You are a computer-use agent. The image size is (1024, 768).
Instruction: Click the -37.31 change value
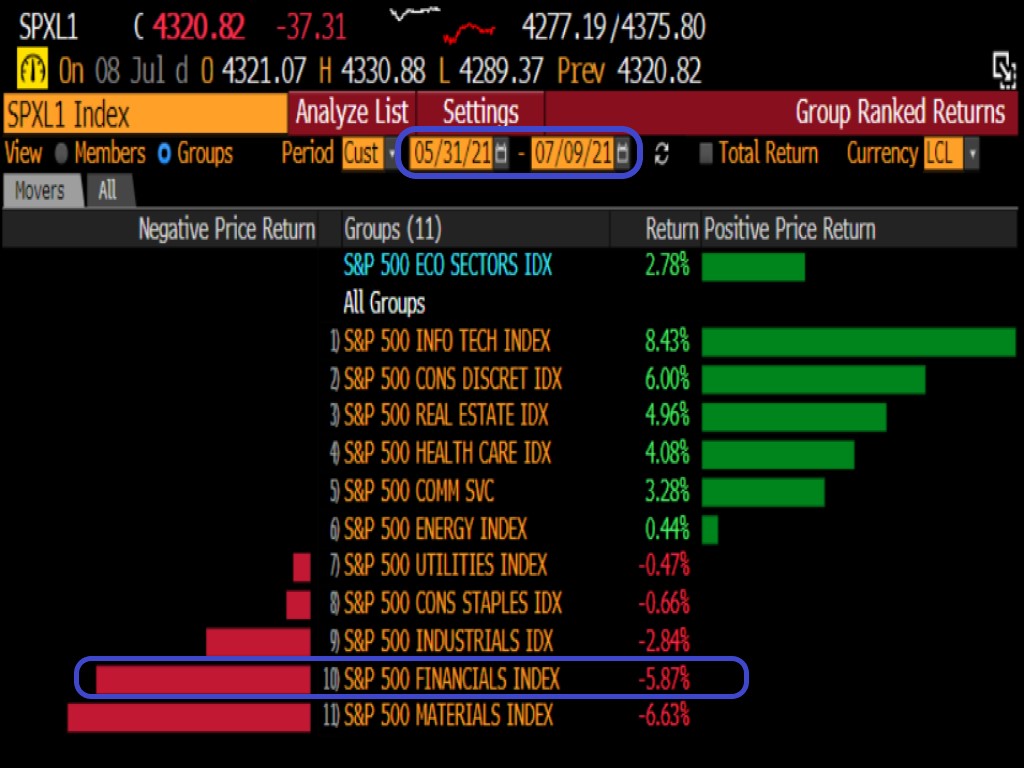pyautogui.click(x=311, y=27)
